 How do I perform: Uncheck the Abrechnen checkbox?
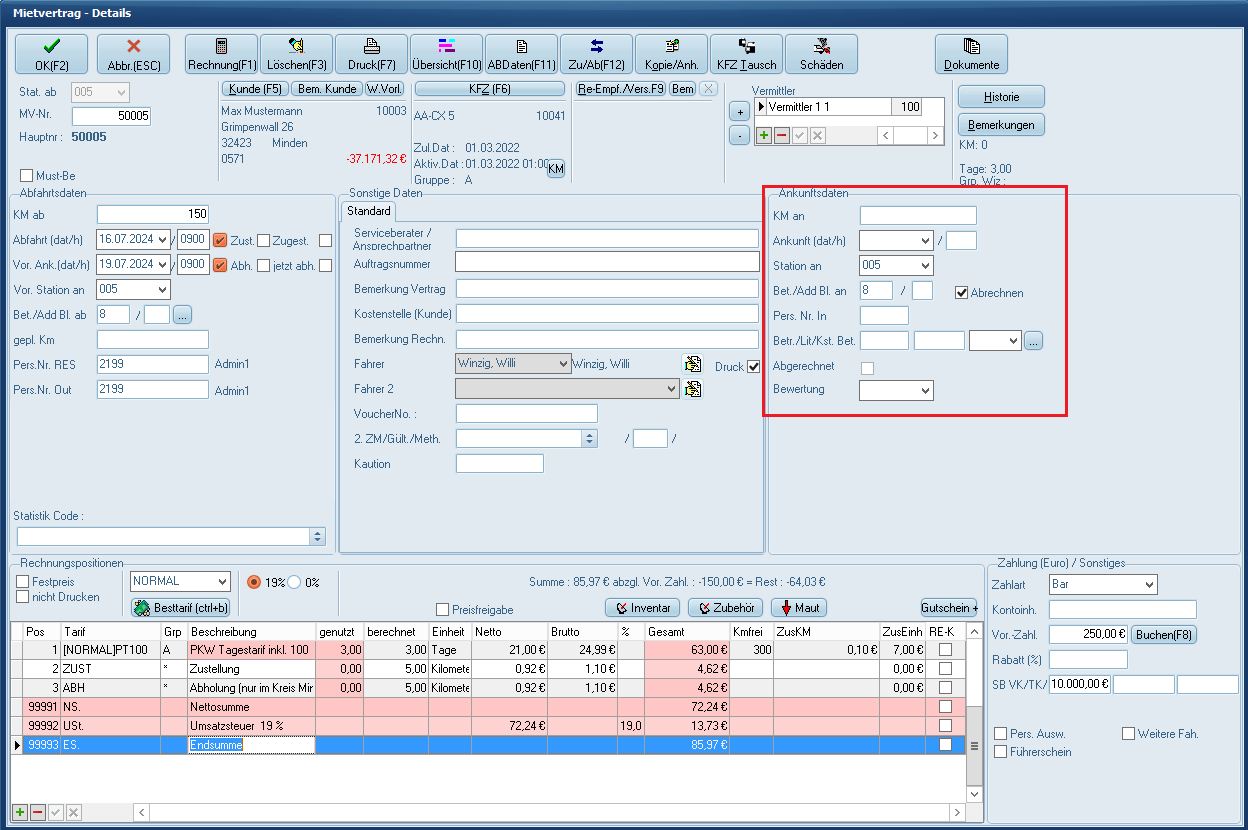(x=962, y=293)
